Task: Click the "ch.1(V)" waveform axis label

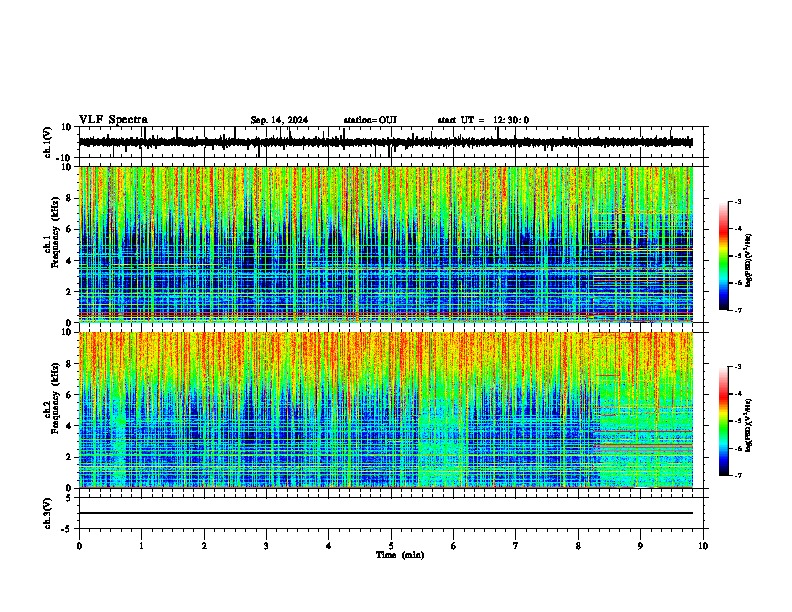Action: [48, 142]
